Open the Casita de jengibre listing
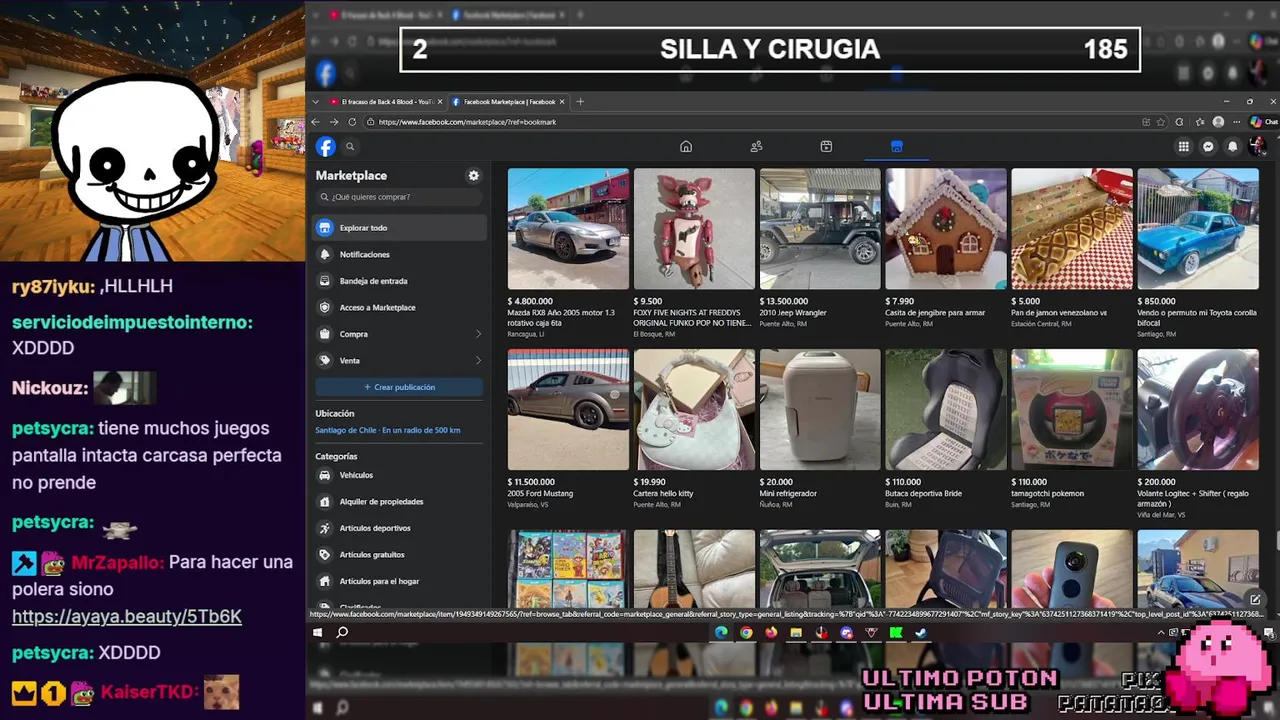Viewport: 1280px width, 720px height. point(946,229)
